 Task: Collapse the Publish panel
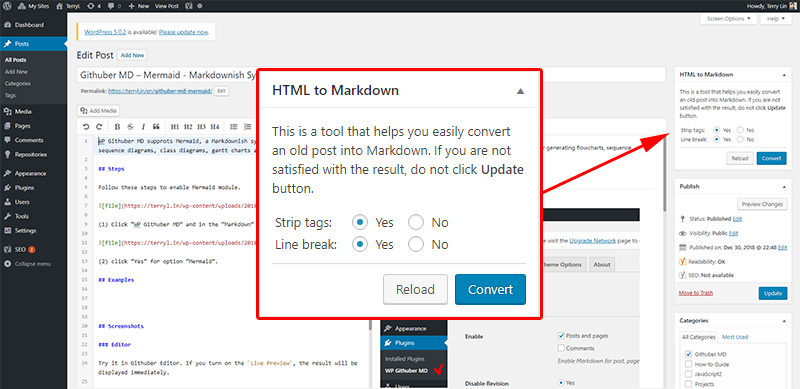(x=783, y=187)
